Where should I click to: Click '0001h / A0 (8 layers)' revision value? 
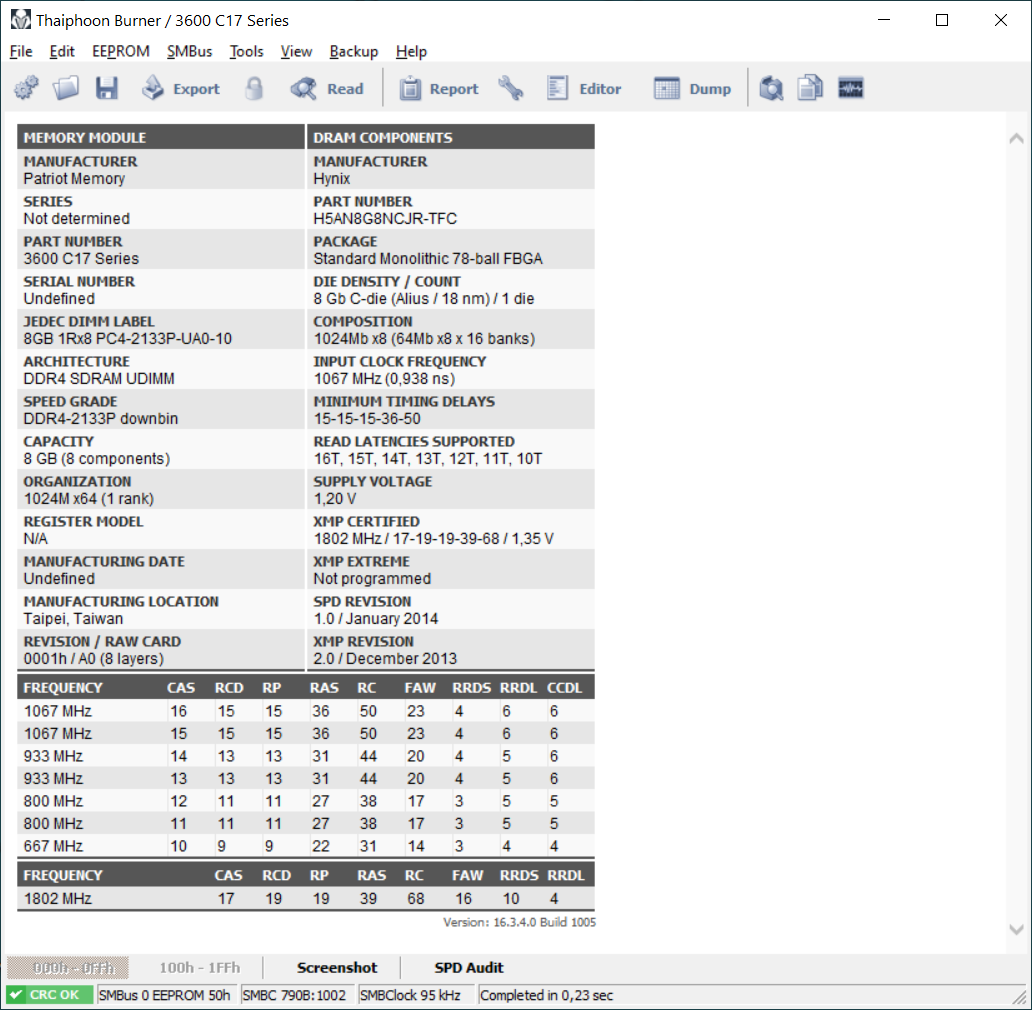point(93,659)
